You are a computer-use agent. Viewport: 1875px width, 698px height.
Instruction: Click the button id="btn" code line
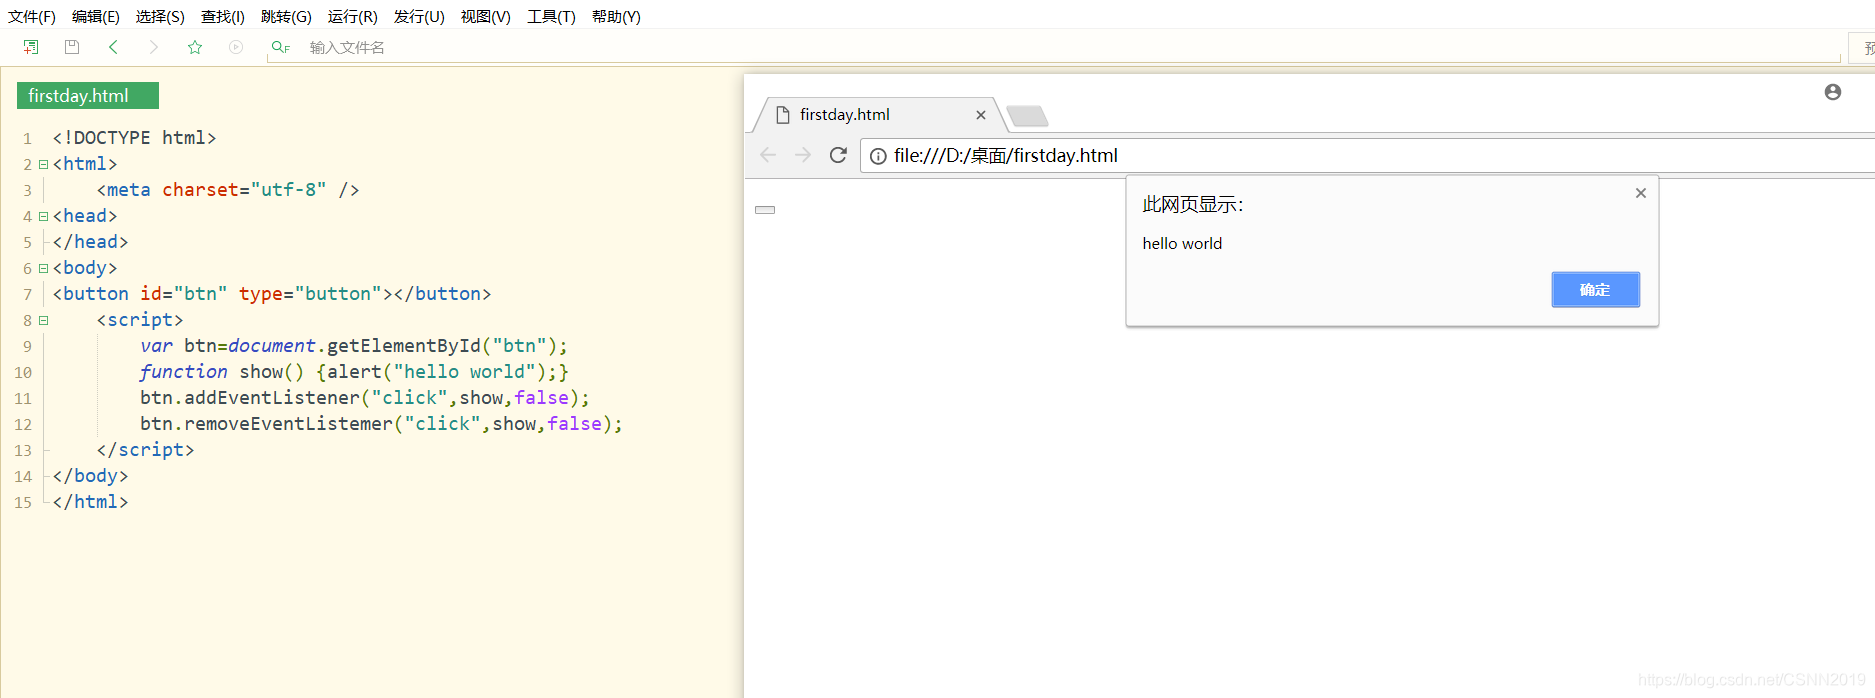(x=272, y=294)
